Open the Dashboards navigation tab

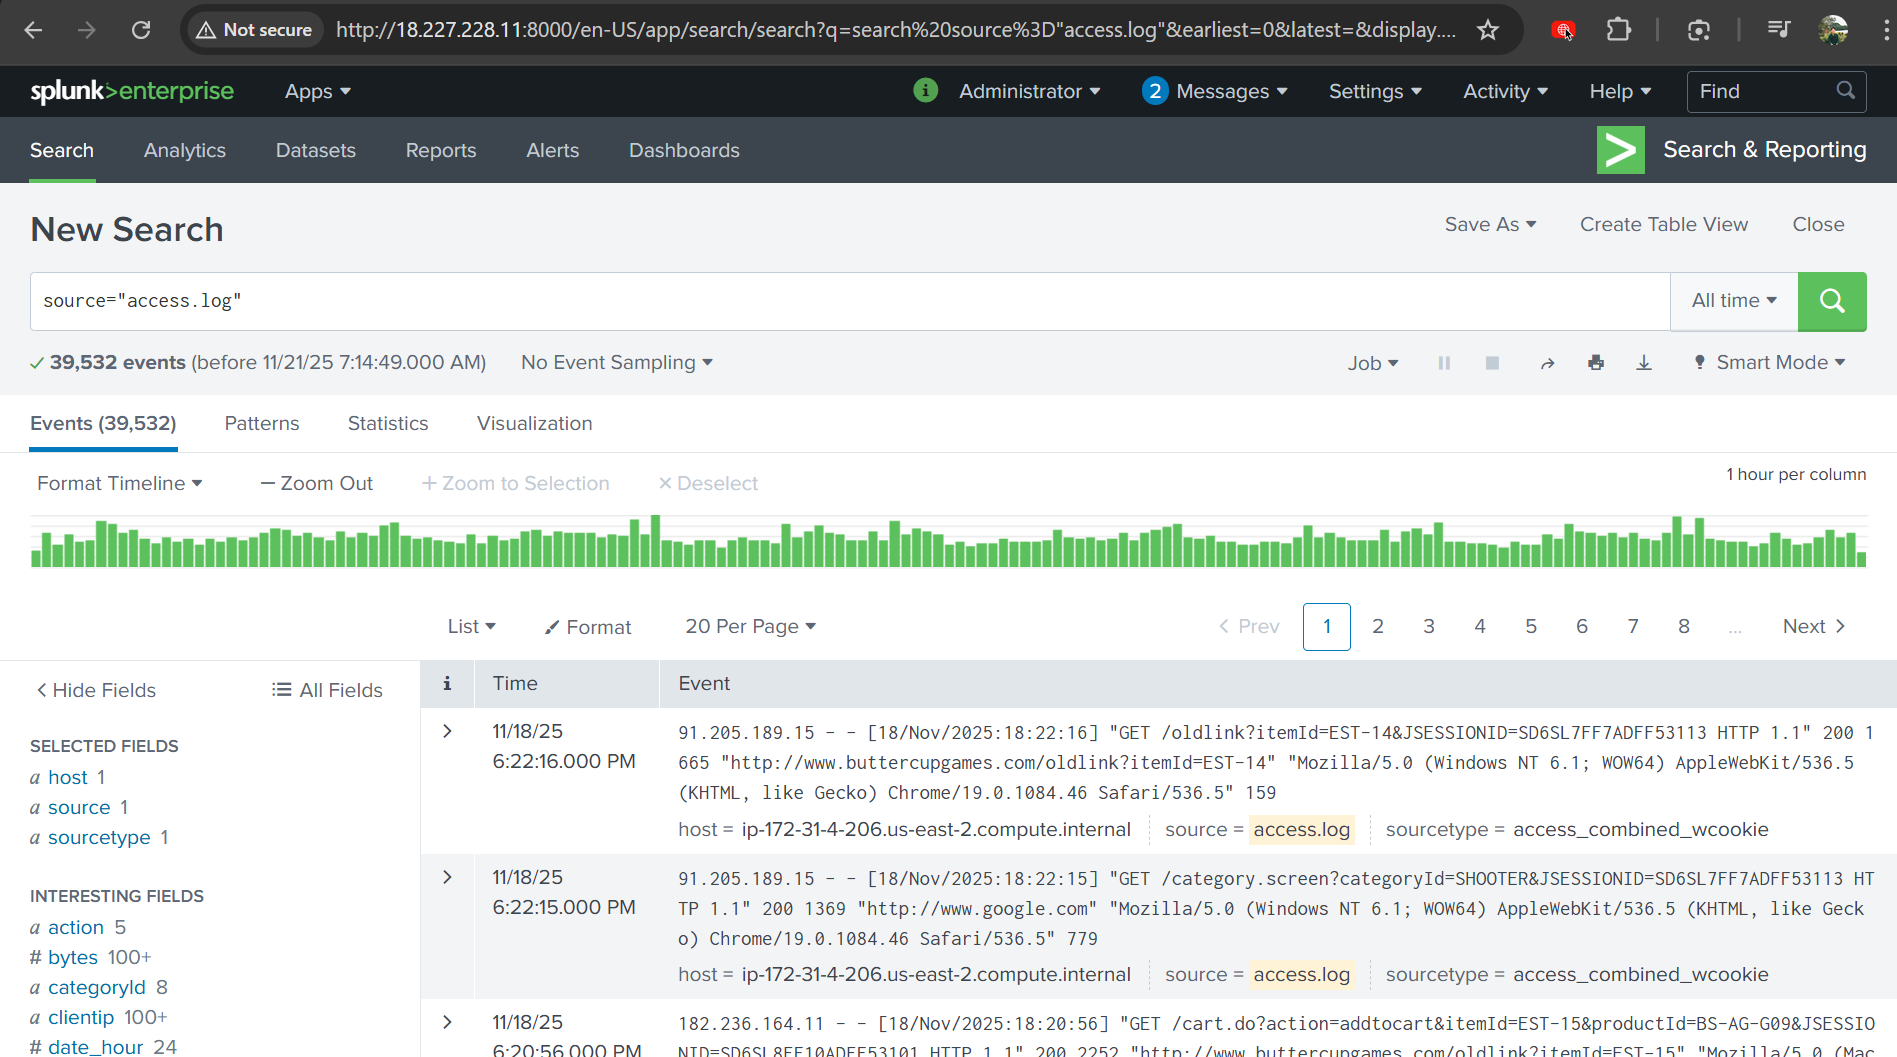pos(684,150)
